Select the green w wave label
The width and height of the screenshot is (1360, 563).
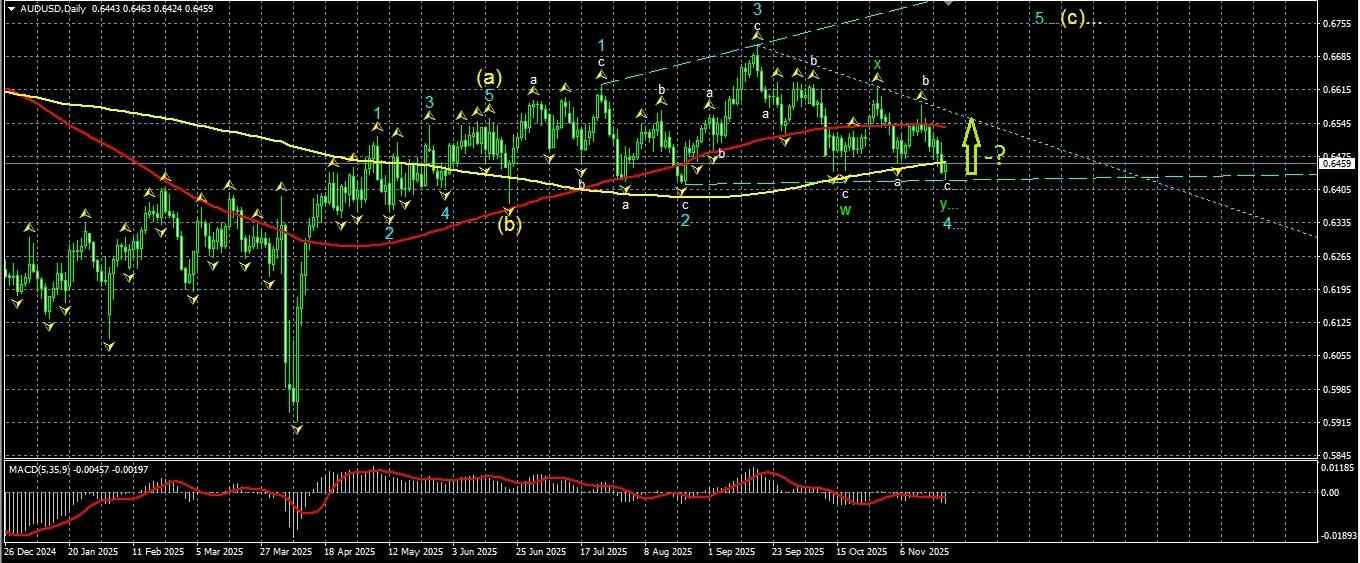coord(845,210)
